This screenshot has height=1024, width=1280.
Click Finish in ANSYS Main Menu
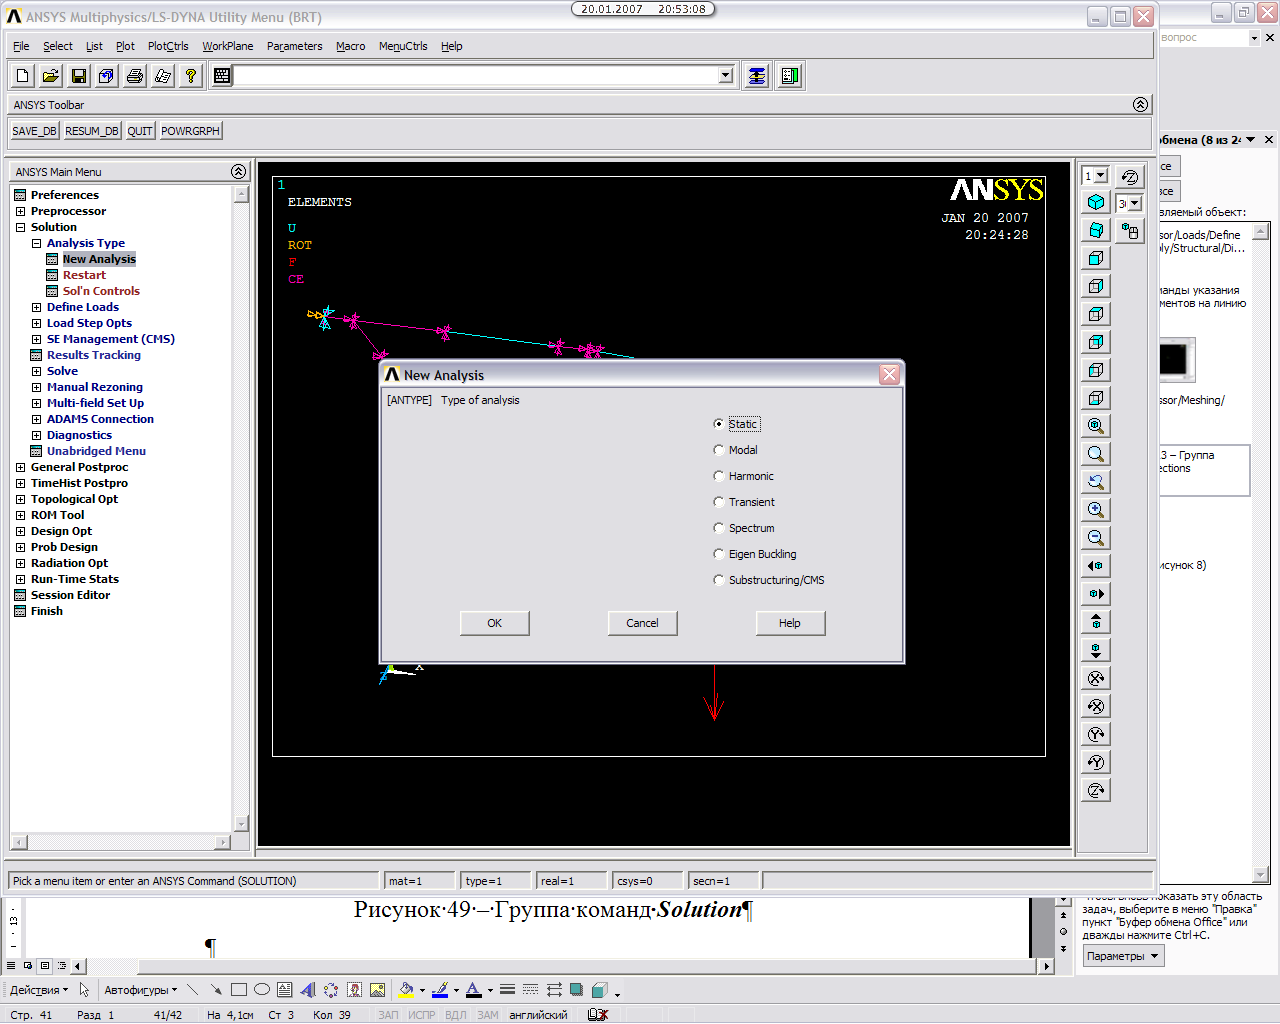tap(46, 611)
